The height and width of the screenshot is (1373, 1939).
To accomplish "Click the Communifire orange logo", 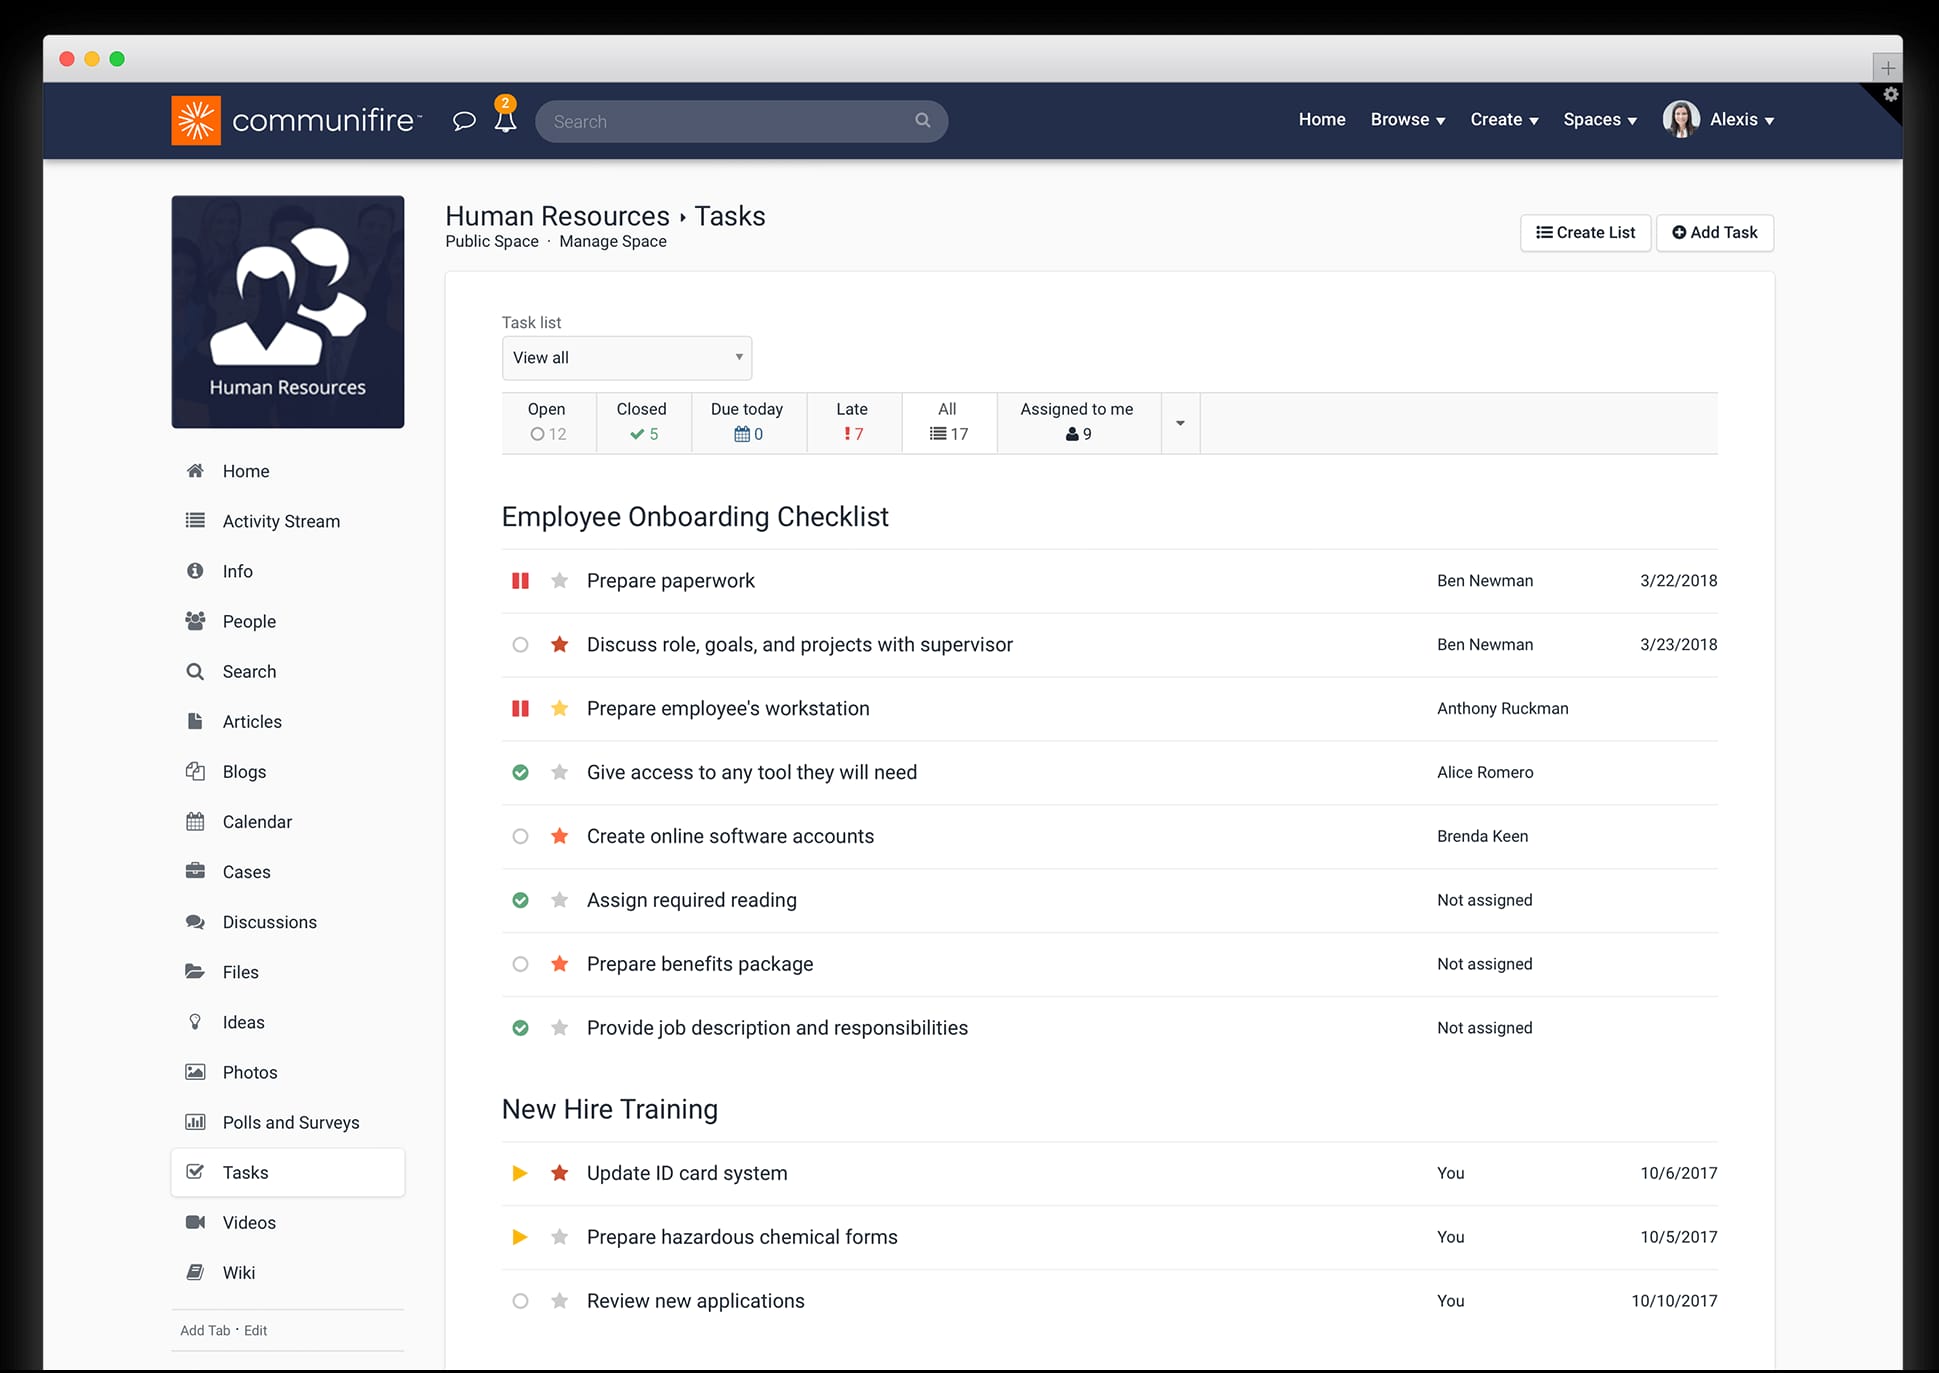I will (x=196, y=120).
